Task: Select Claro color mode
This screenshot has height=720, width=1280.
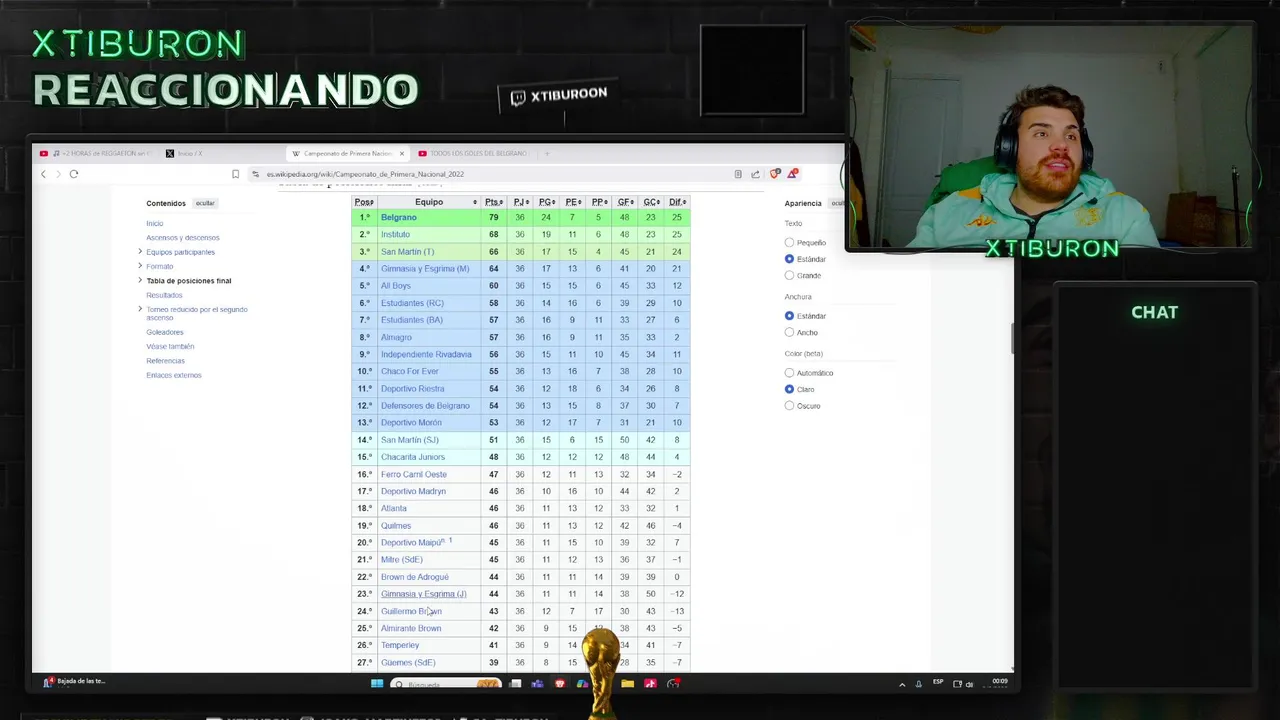Action: click(x=790, y=389)
